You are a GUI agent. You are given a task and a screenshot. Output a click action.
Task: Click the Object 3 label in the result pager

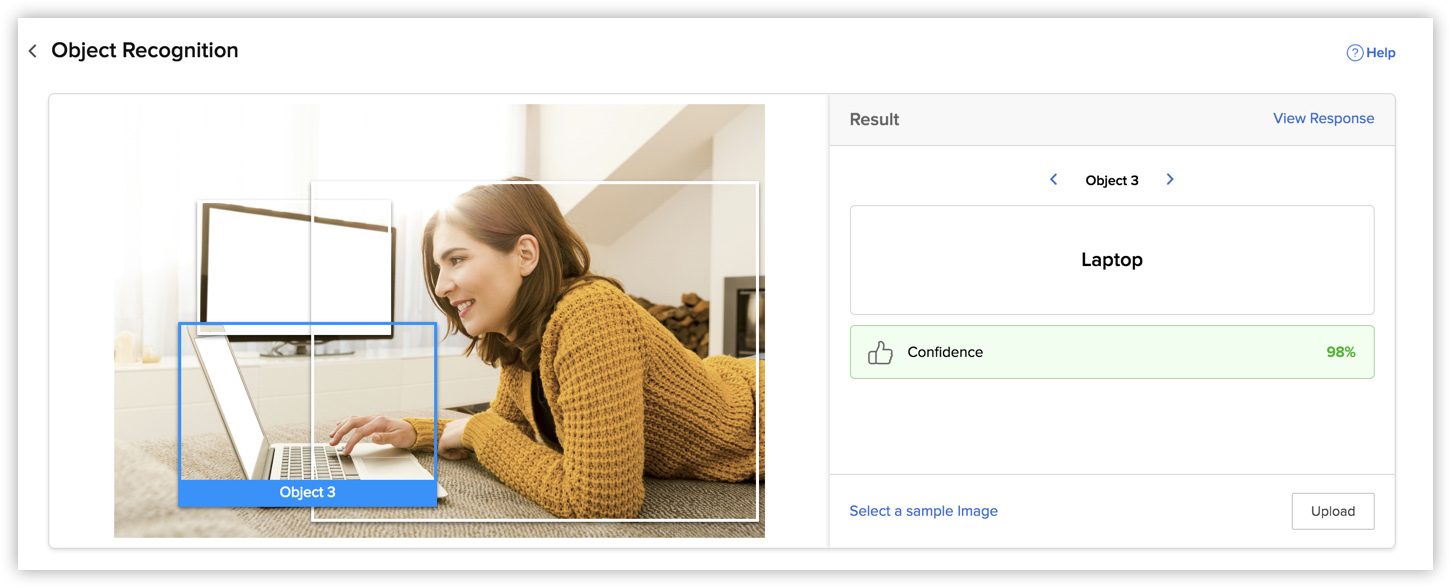click(x=1112, y=181)
